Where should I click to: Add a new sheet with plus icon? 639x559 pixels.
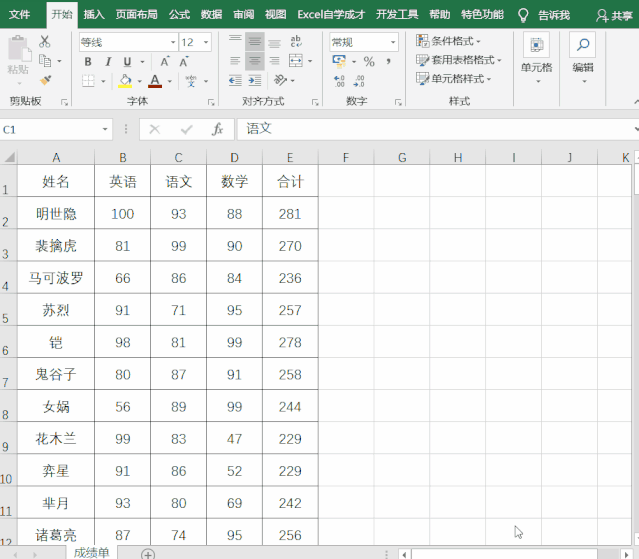(x=148, y=553)
